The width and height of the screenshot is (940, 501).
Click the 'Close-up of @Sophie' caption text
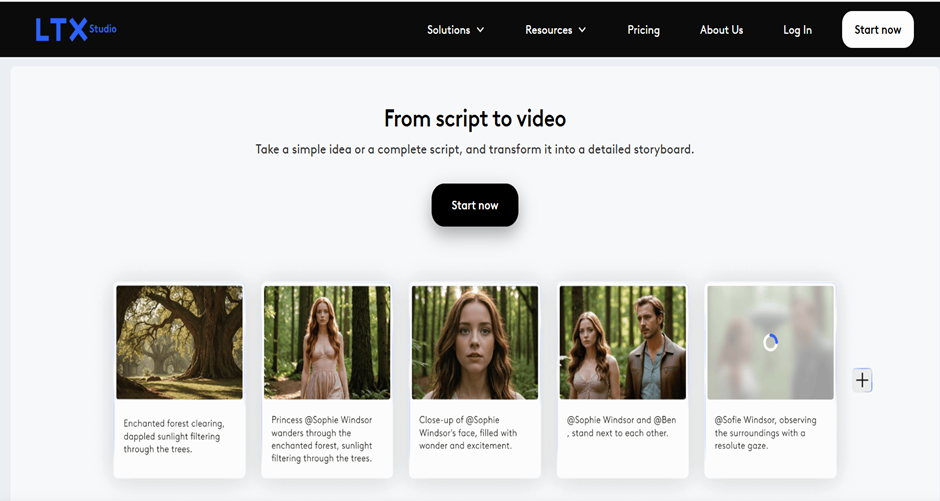coord(468,433)
